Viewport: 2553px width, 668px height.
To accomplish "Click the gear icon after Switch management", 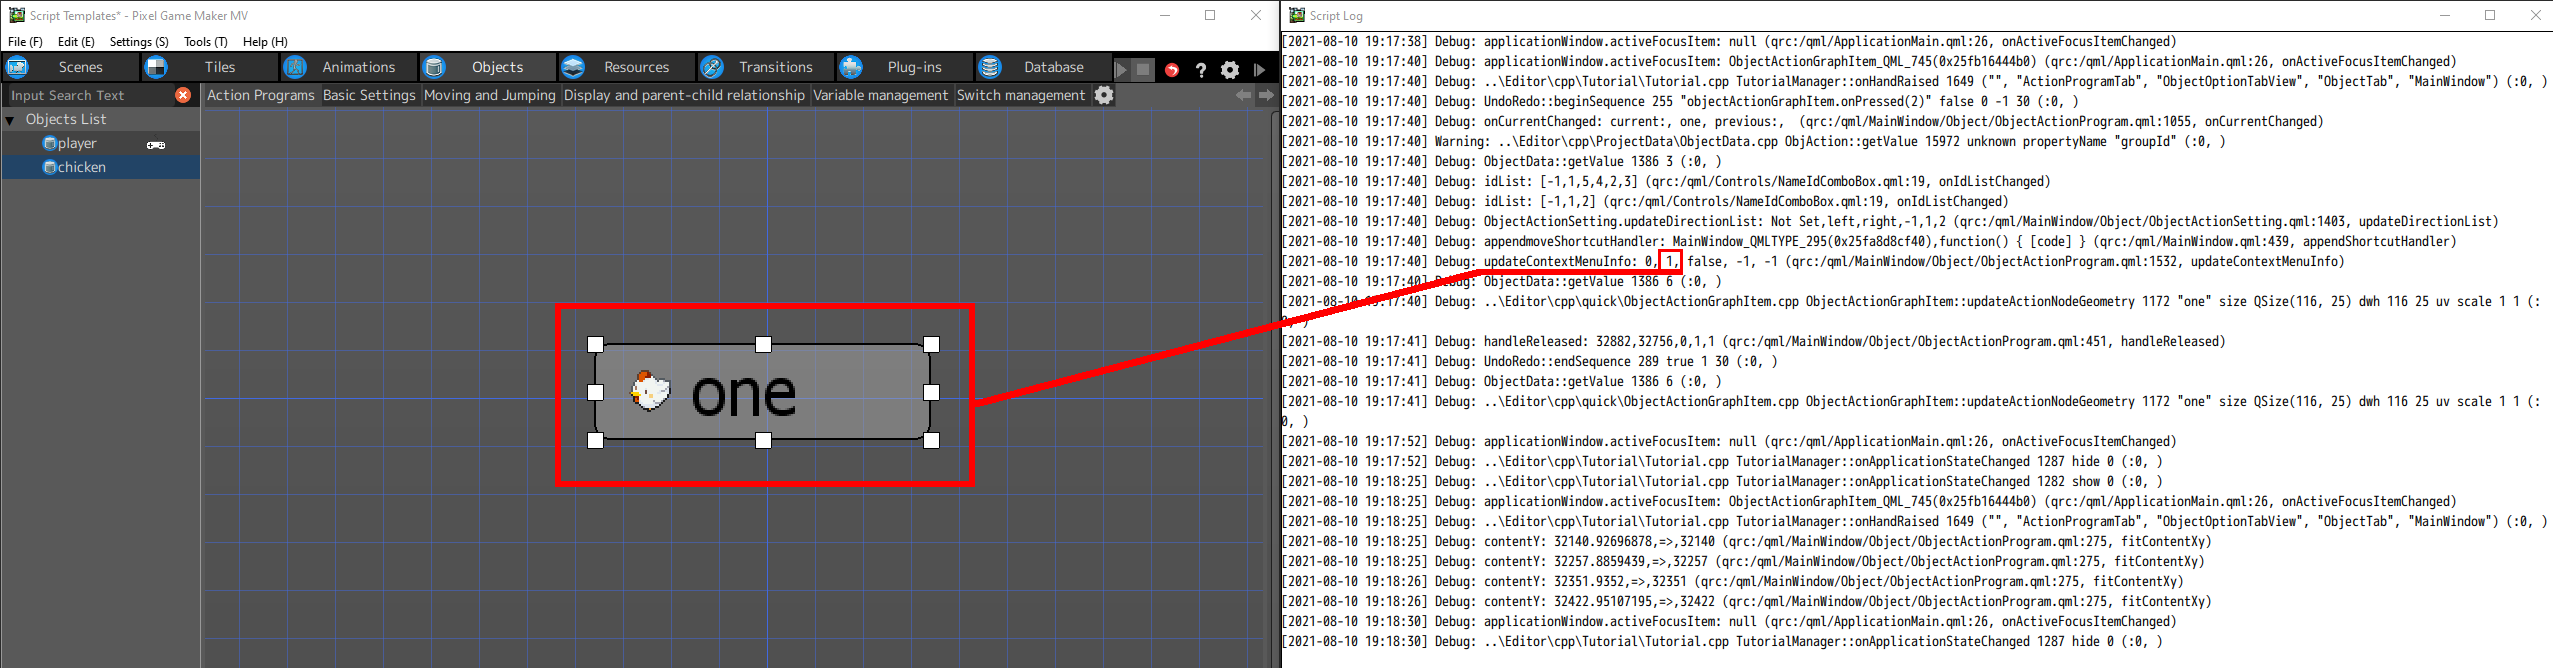I will click(1104, 95).
